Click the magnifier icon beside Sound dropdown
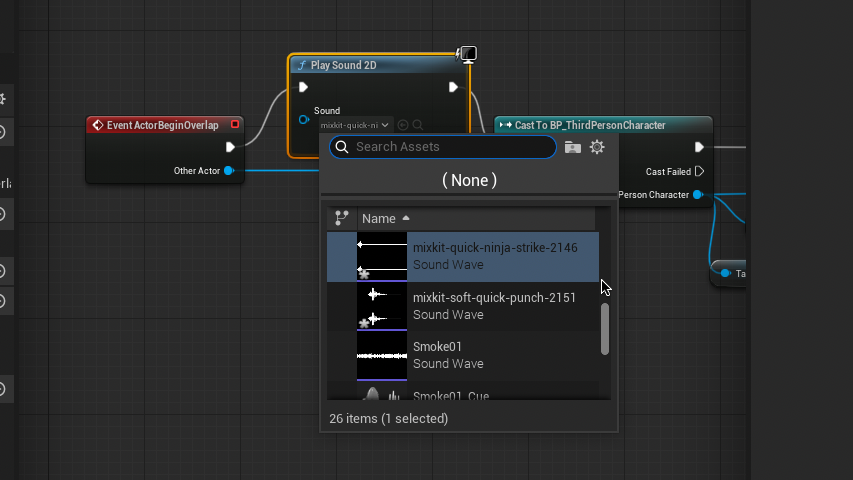The image size is (853, 480). coord(418,125)
